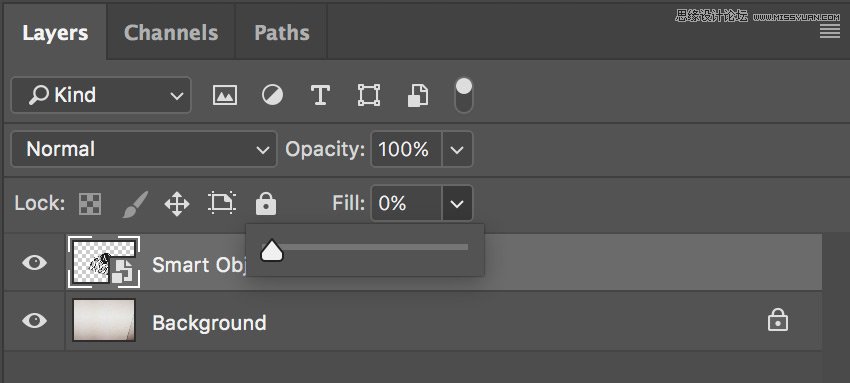Filter for type layers icon

click(x=320, y=95)
